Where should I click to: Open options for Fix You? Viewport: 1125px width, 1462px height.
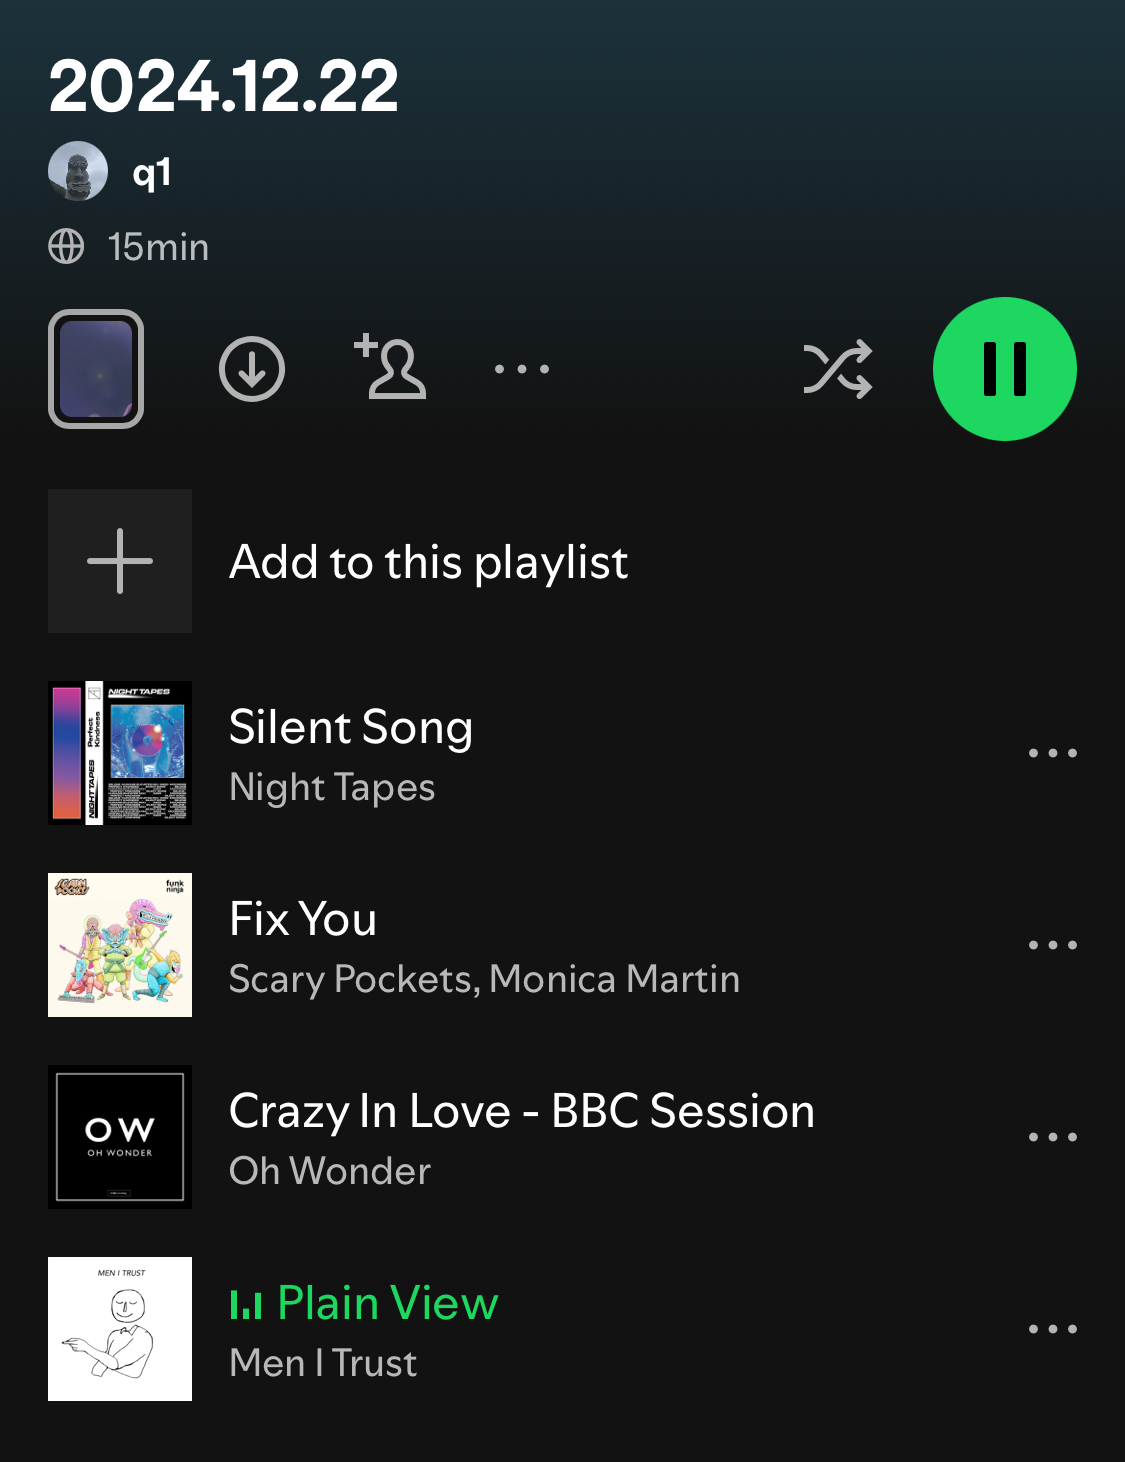1053,945
